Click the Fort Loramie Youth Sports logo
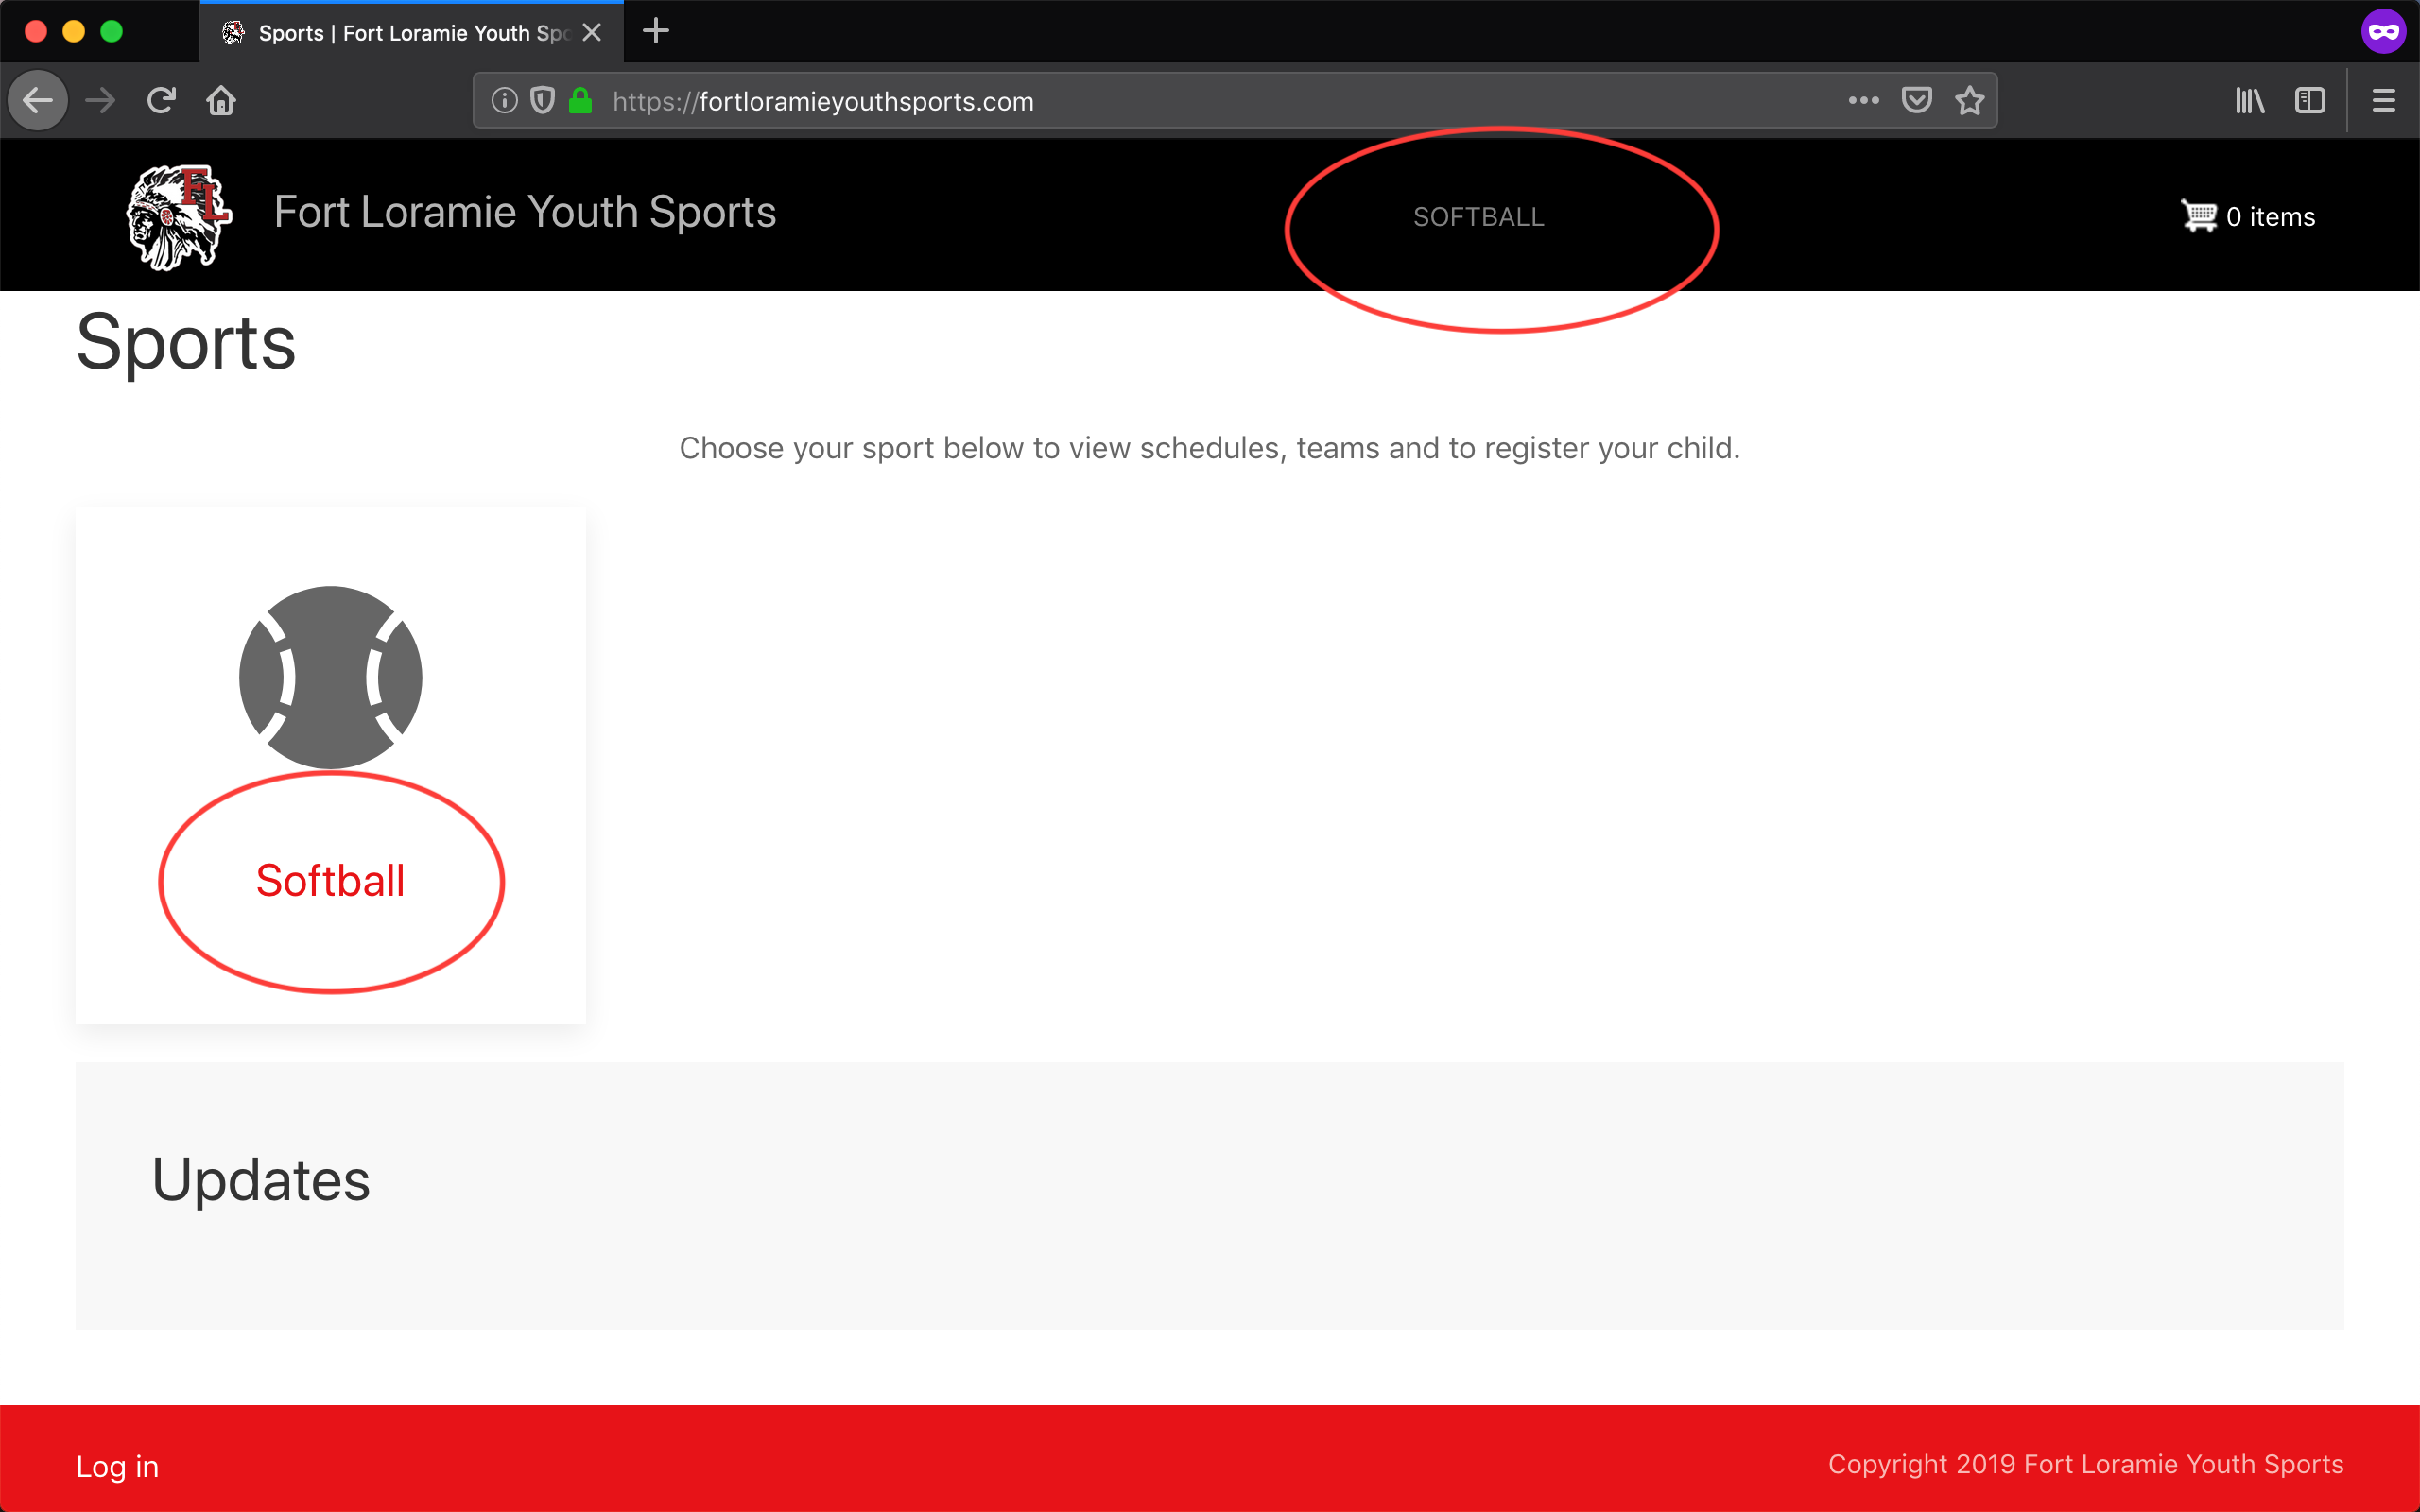The width and height of the screenshot is (2420, 1512). [x=174, y=215]
